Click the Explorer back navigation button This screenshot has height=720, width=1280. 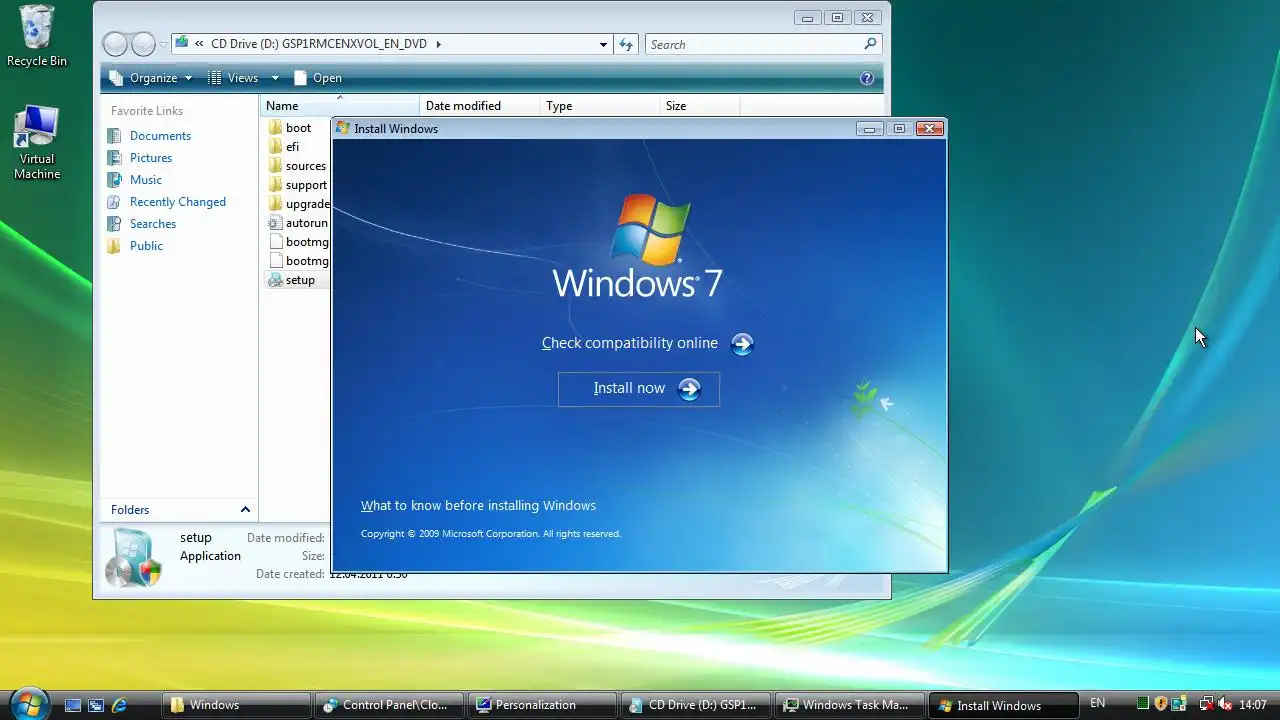116,44
